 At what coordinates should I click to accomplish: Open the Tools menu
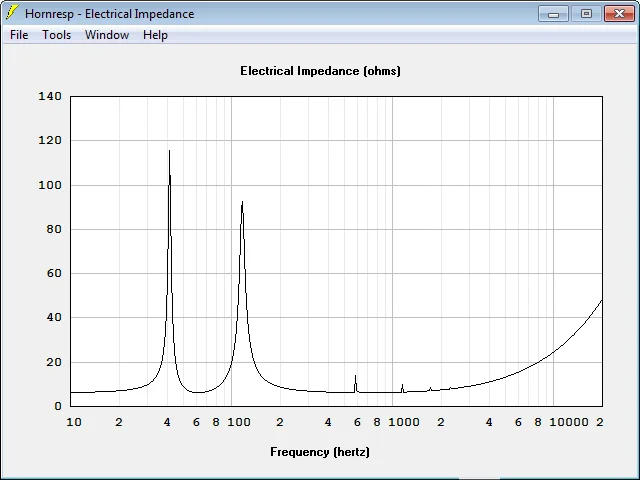57,35
